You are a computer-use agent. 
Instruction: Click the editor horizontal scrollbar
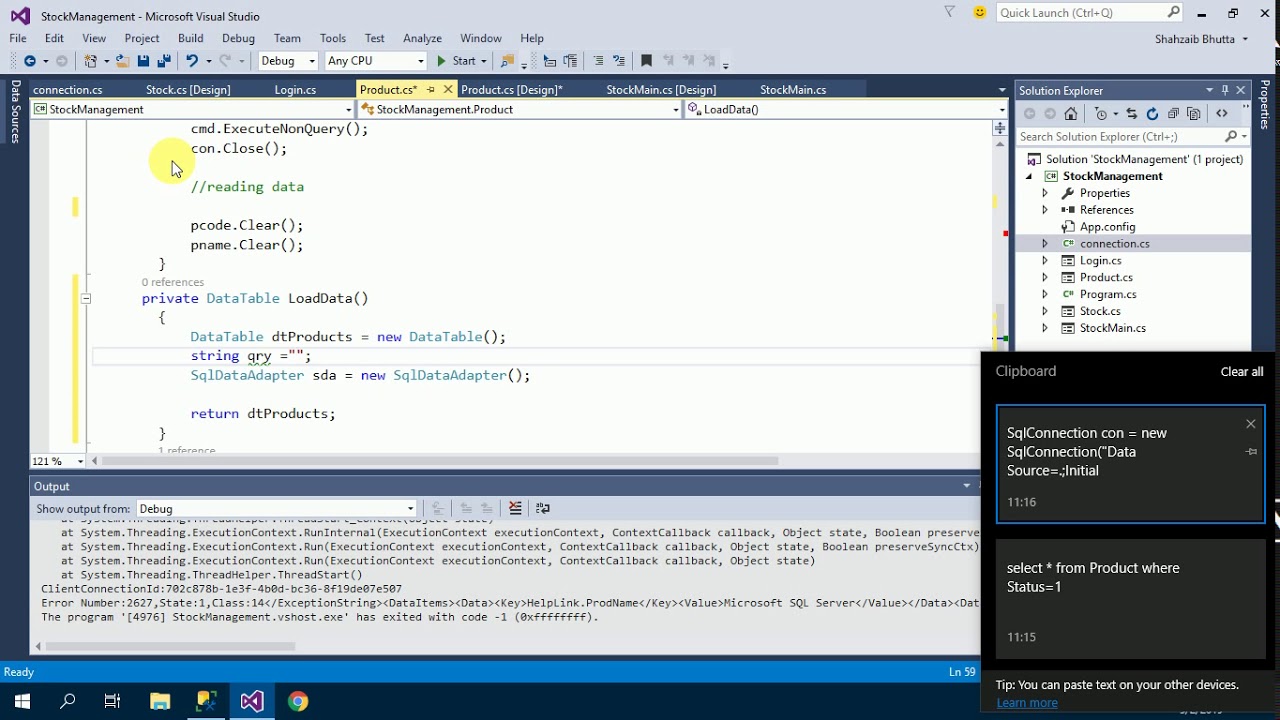click(440, 461)
